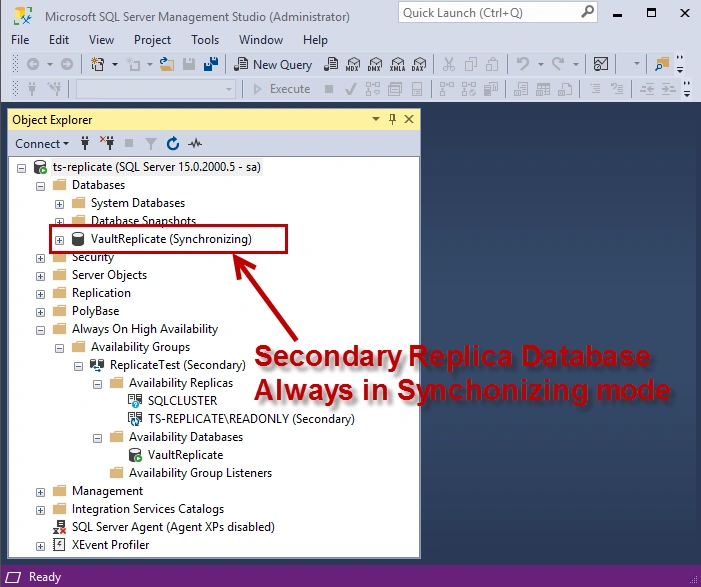Open the Project menu

coord(152,40)
